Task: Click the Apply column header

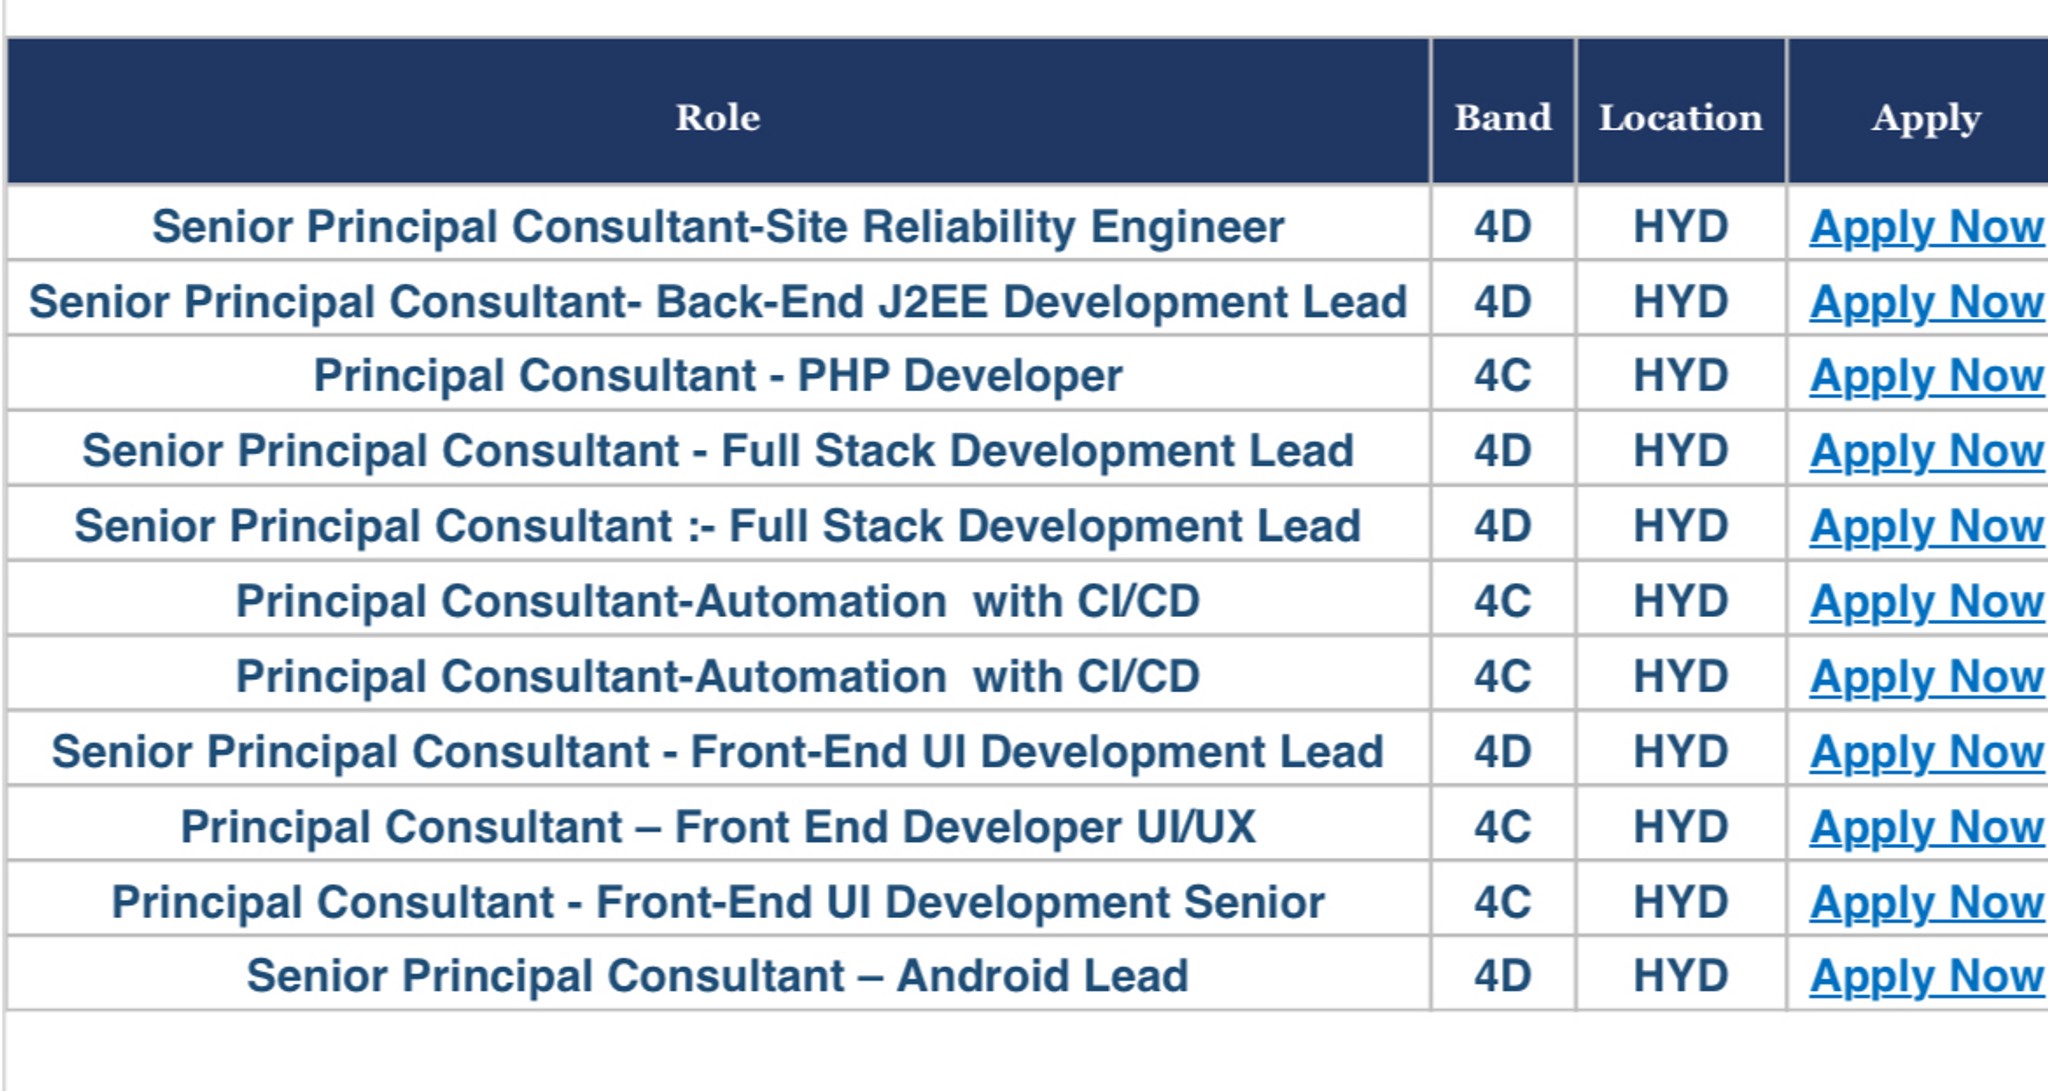Action: tap(1925, 117)
